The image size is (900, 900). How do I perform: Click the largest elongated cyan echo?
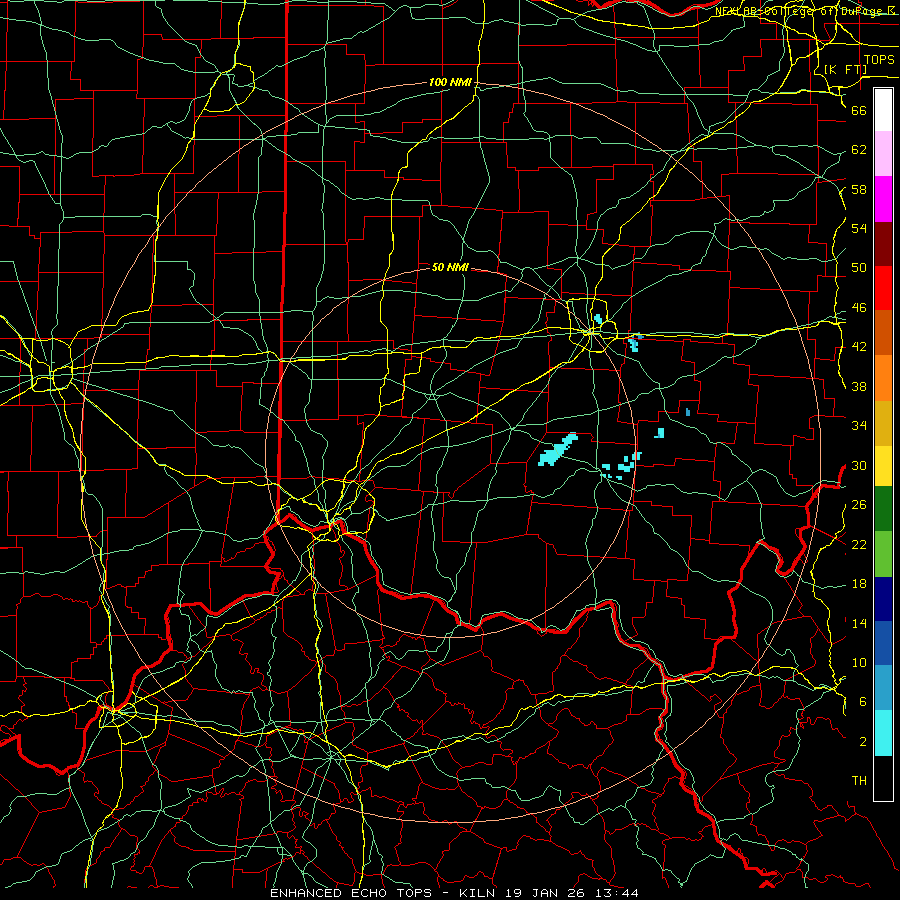pyautogui.click(x=557, y=451)
